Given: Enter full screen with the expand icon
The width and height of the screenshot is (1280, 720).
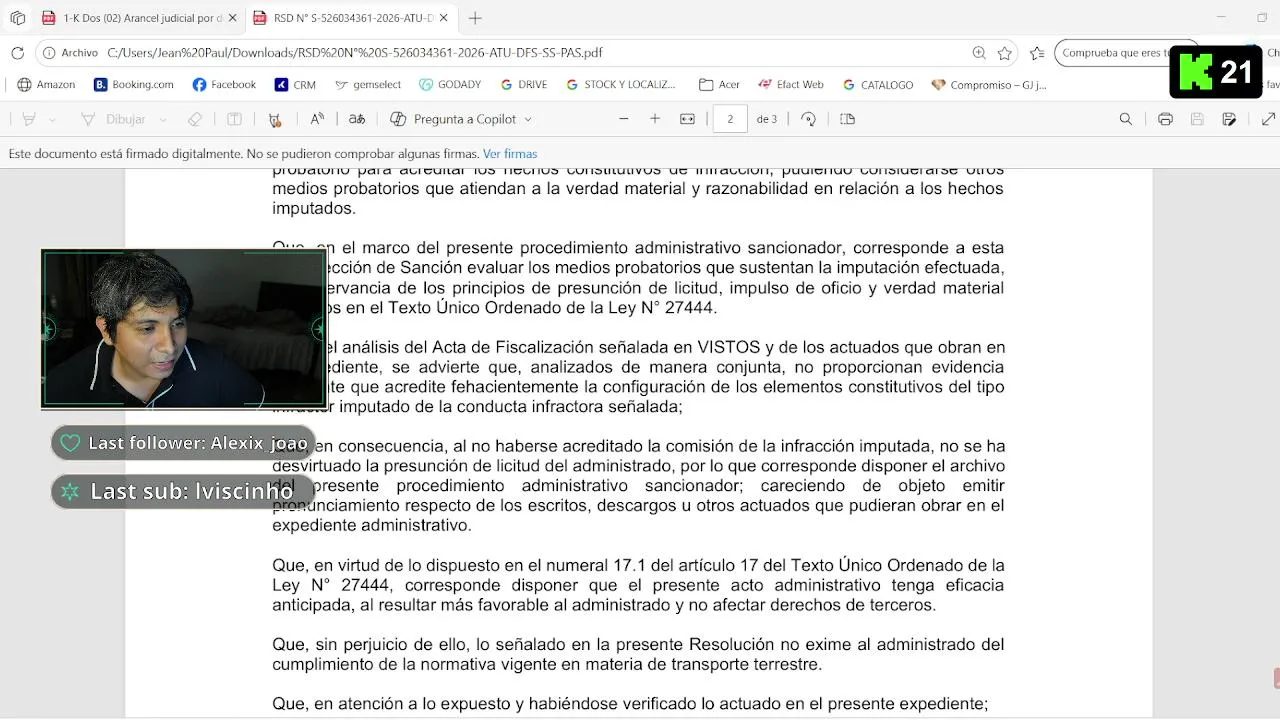Looking at the screenshot, I should pos(1268,119).
